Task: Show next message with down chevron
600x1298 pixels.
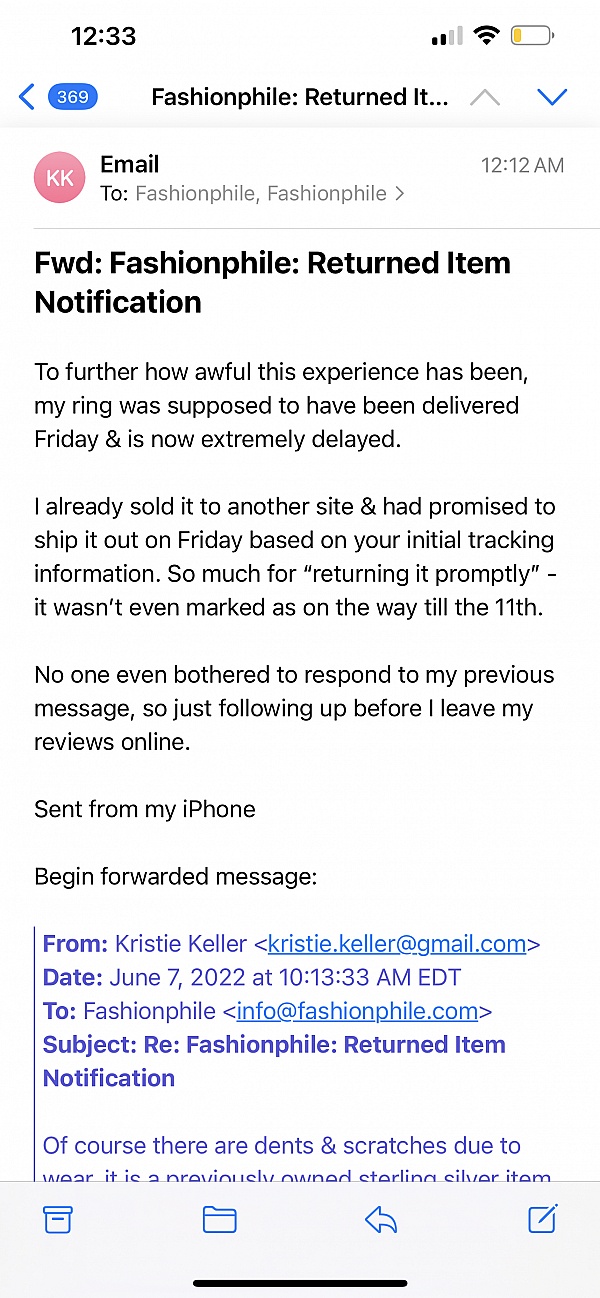Action: (x=552, y=97)
